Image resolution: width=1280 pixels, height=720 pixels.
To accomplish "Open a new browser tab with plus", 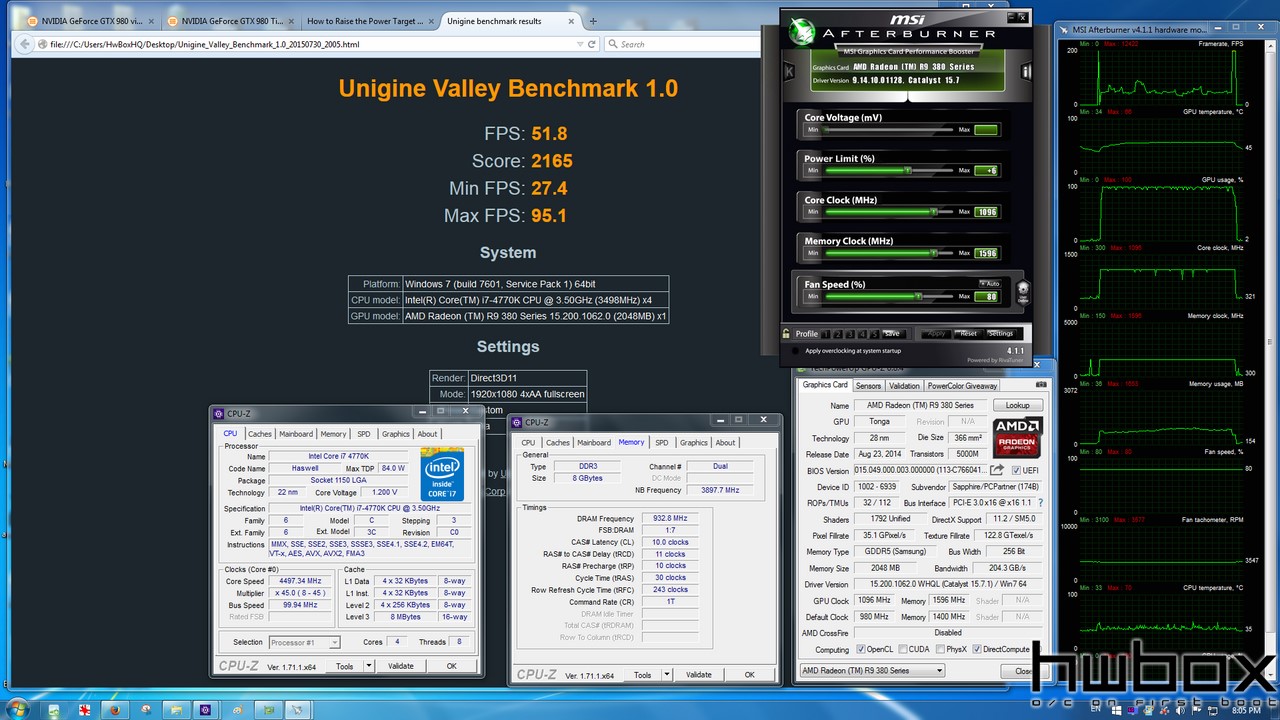I will pos(593,20).
